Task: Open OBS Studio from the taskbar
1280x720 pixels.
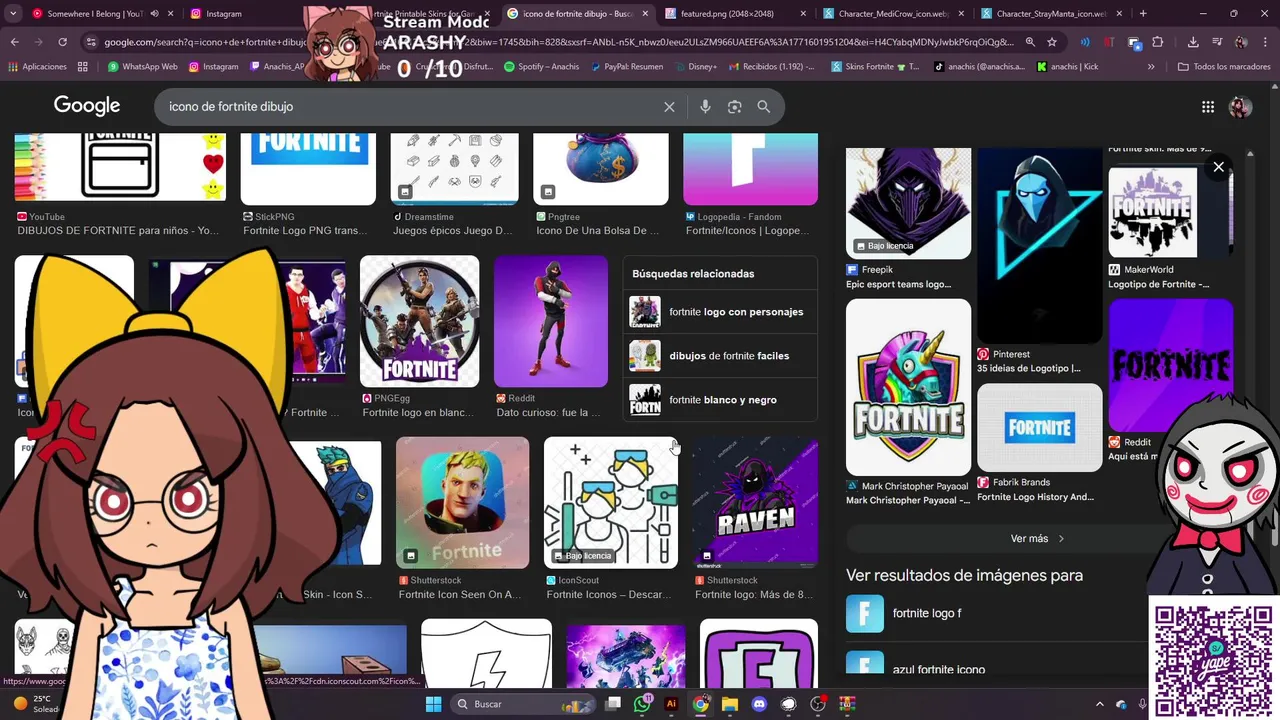Action: [x=818, y=704]
